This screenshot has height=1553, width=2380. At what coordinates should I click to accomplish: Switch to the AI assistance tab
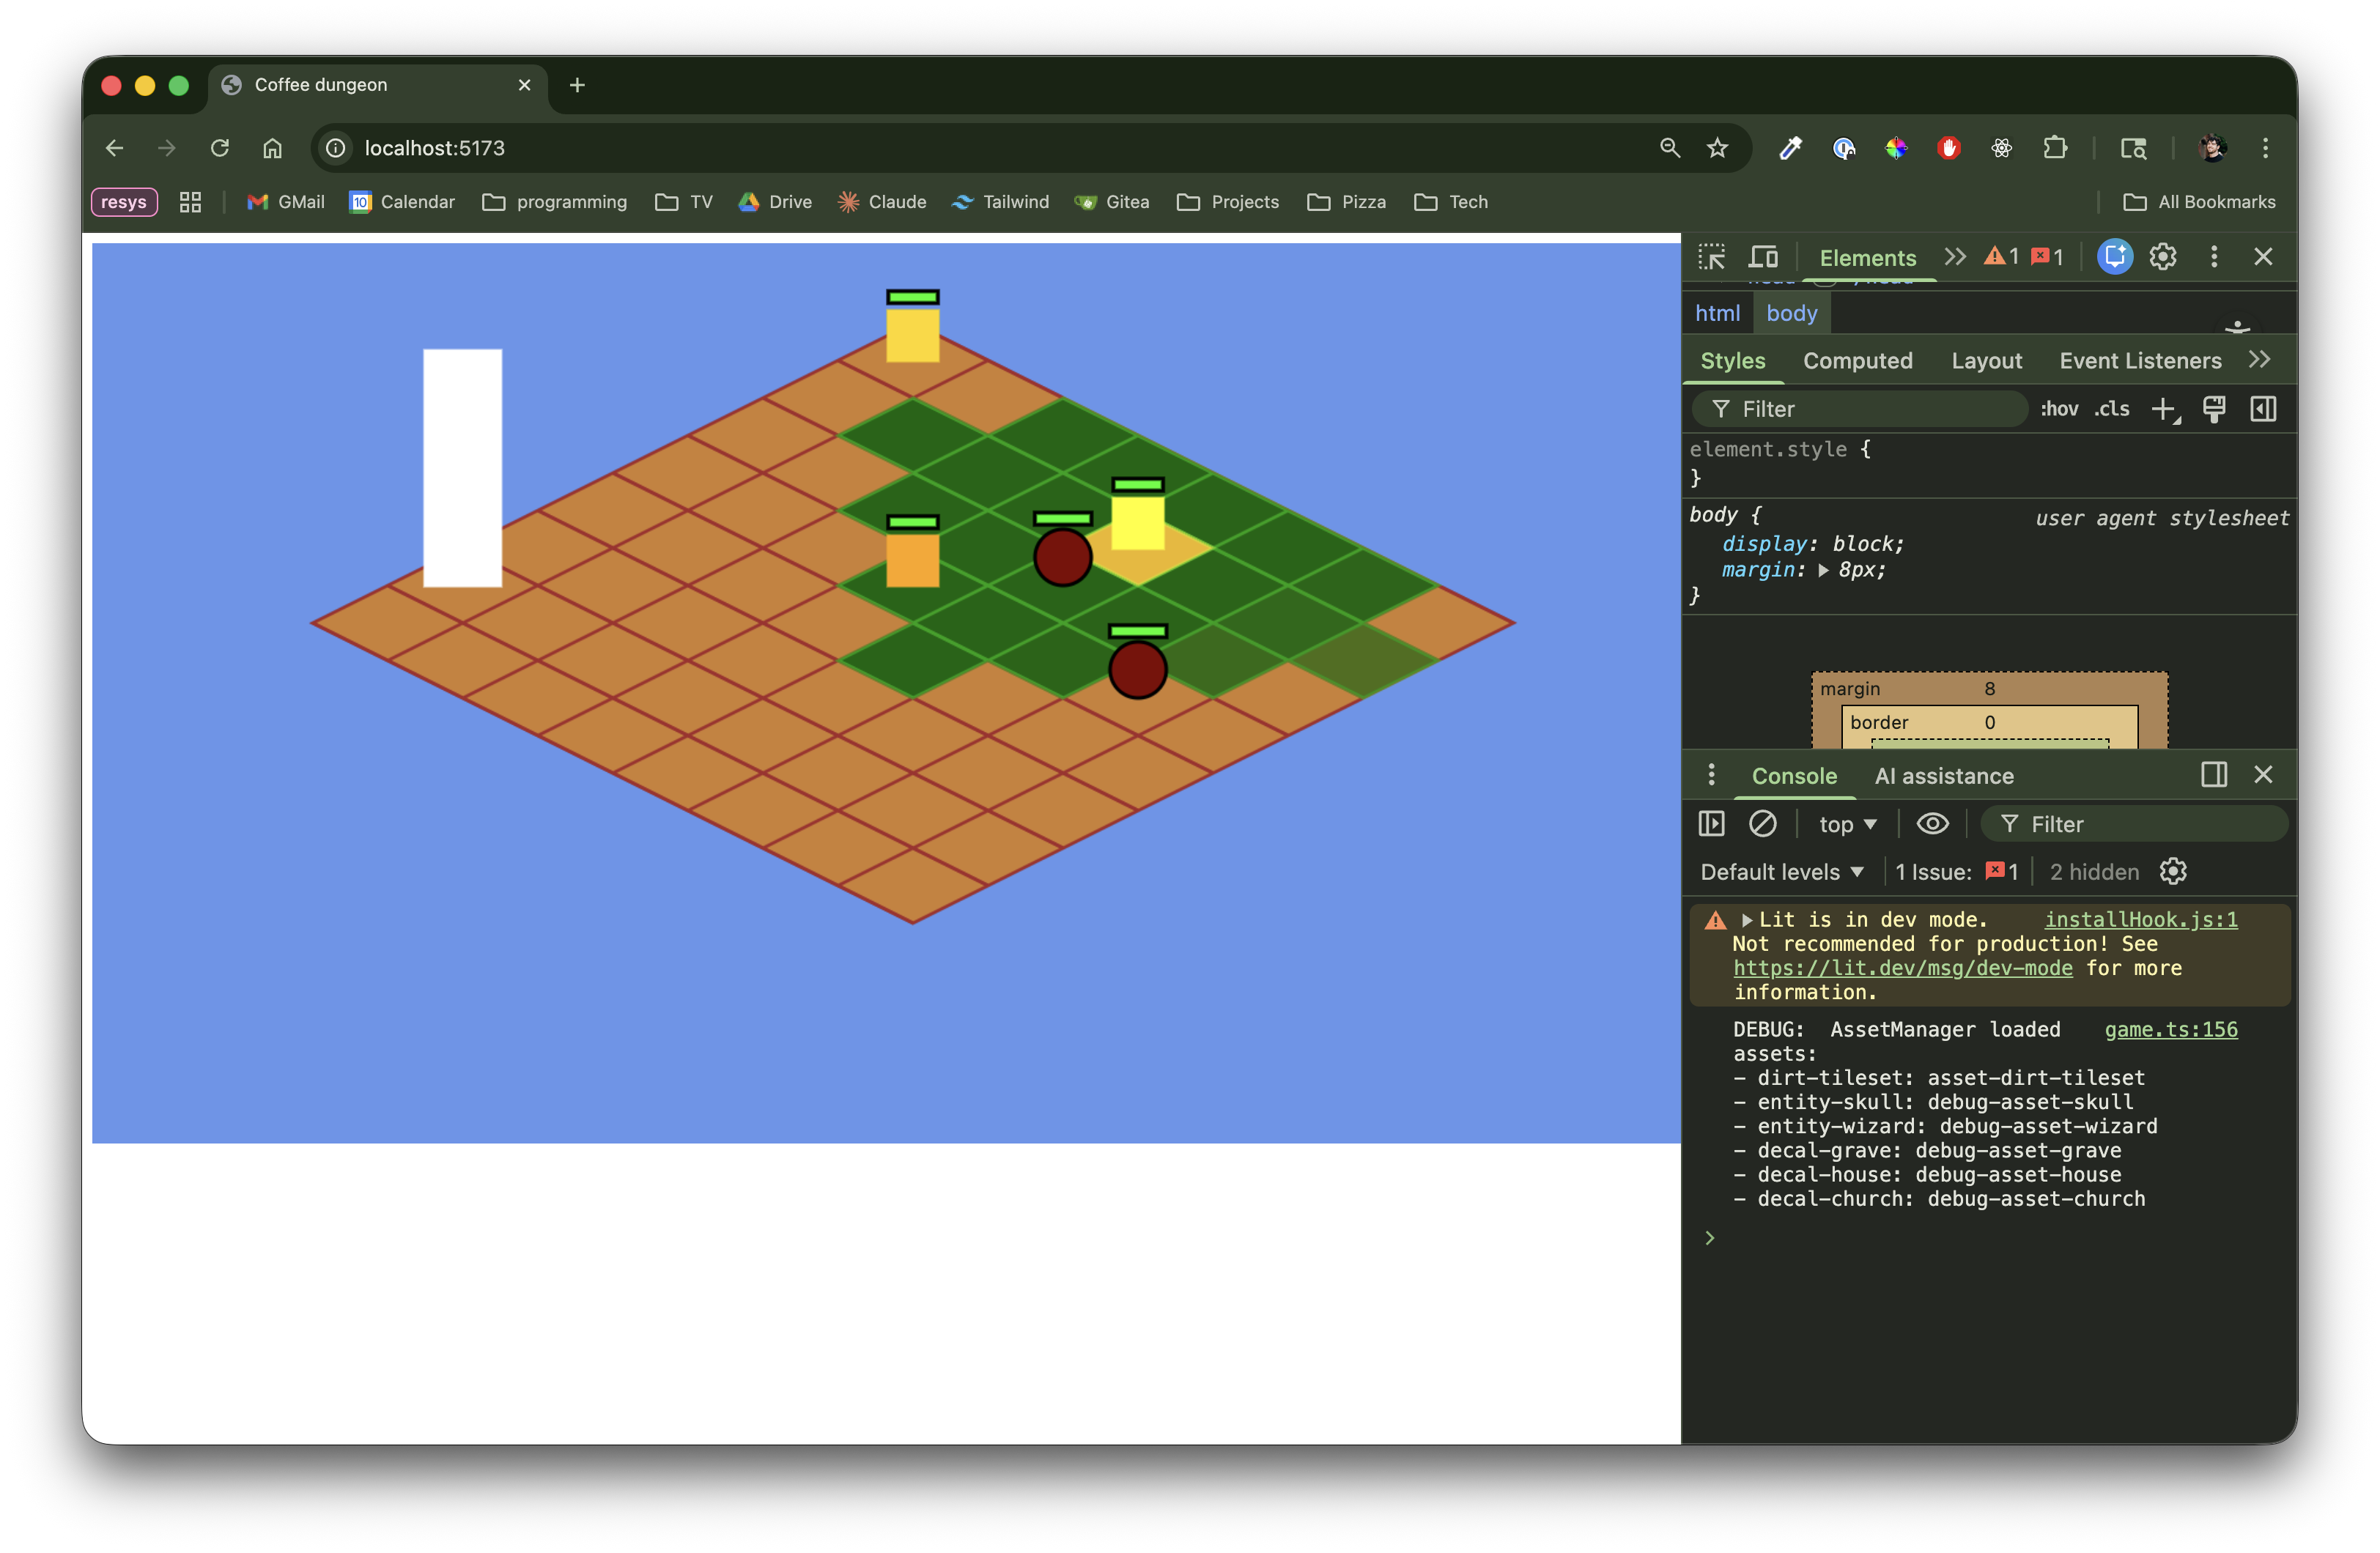coord(1943,776)
